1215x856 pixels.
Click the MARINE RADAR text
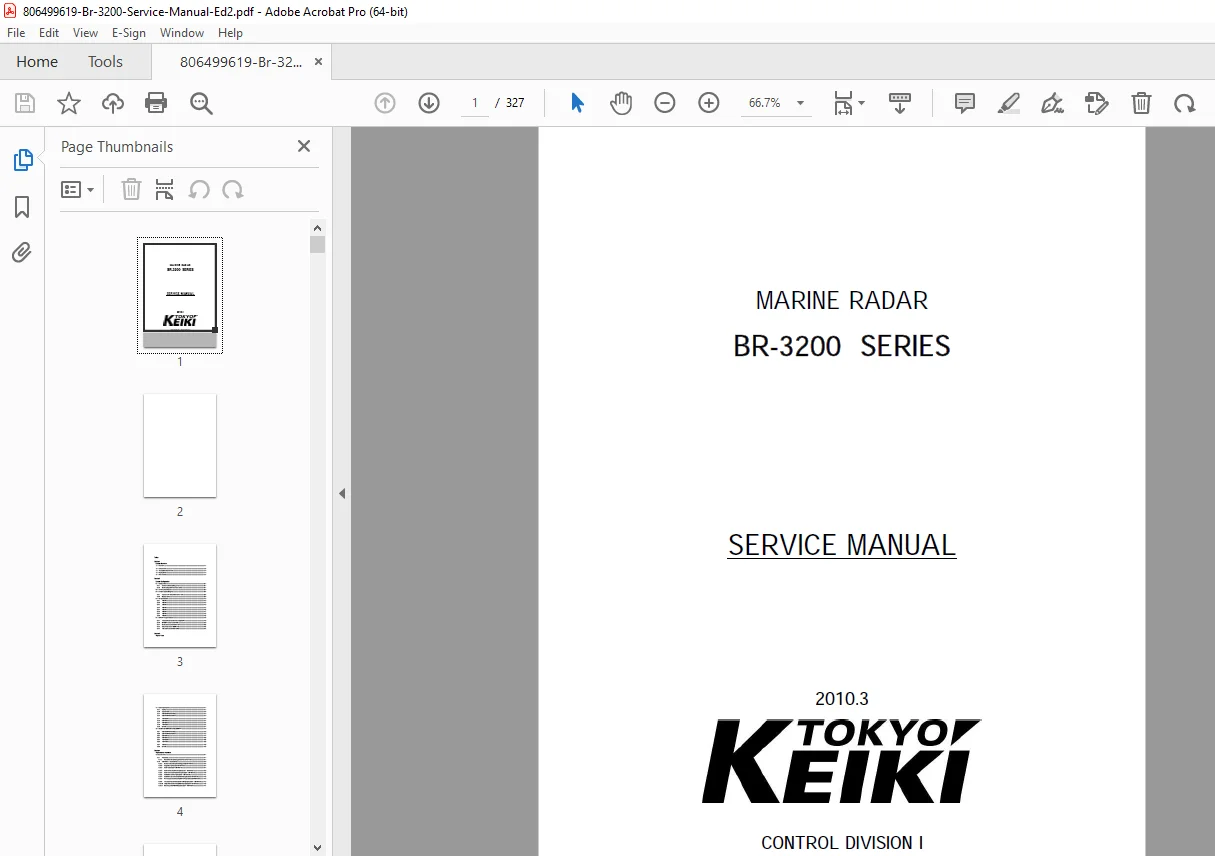pos(842,300)
